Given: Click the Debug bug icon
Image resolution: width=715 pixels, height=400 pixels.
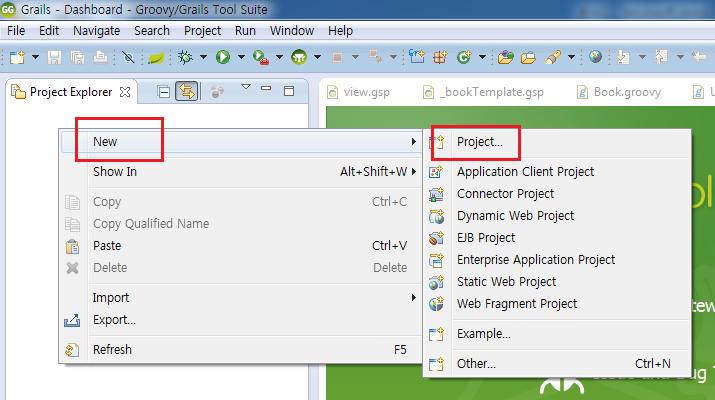Looking at the screenshot, I should 185,57.
